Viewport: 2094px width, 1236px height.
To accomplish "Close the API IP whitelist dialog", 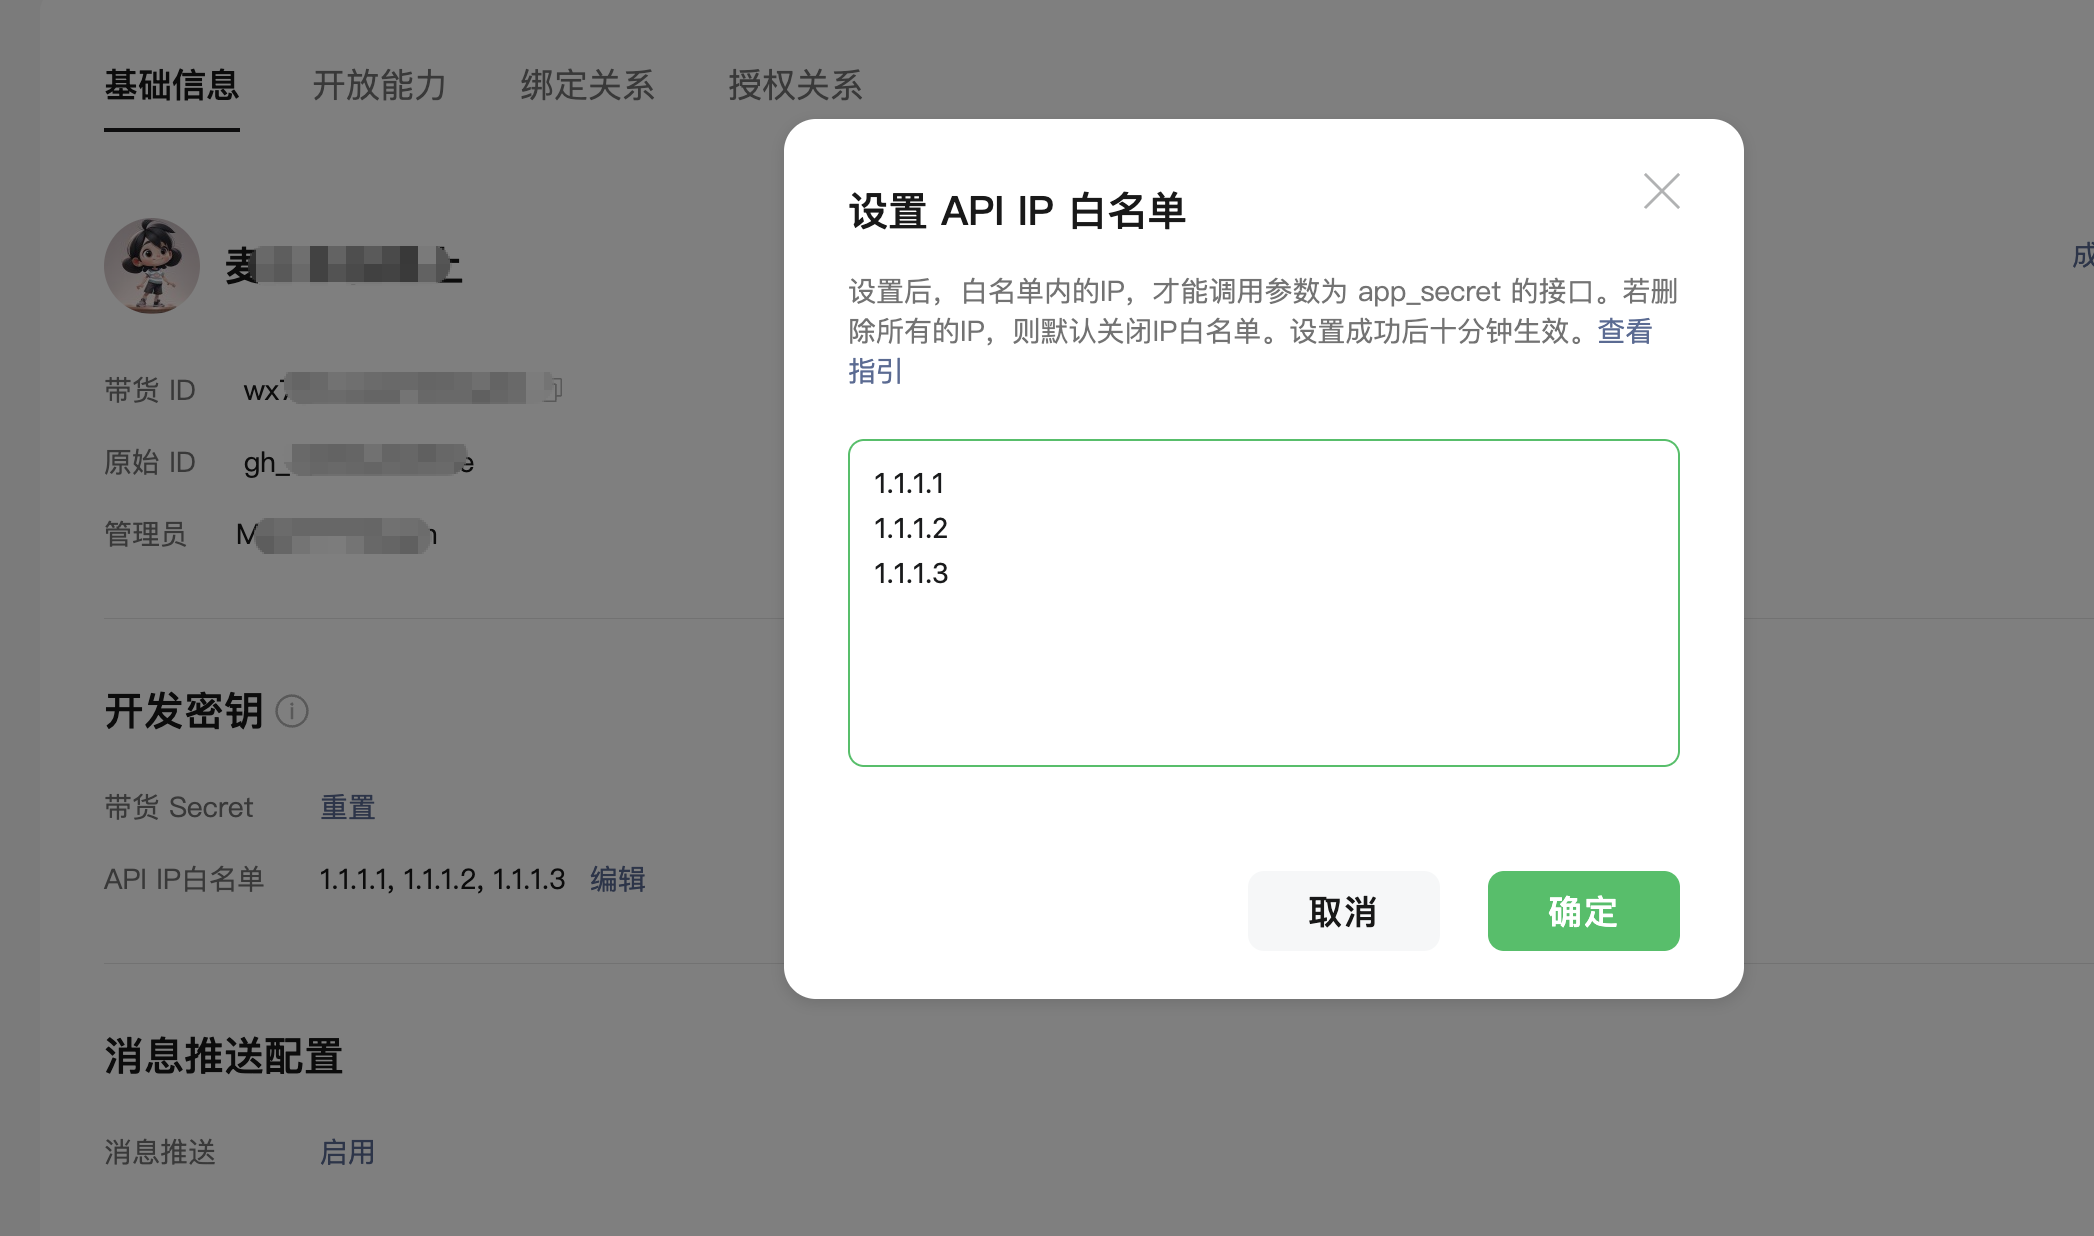I will pyautogui.click(x=1661, y=191).
